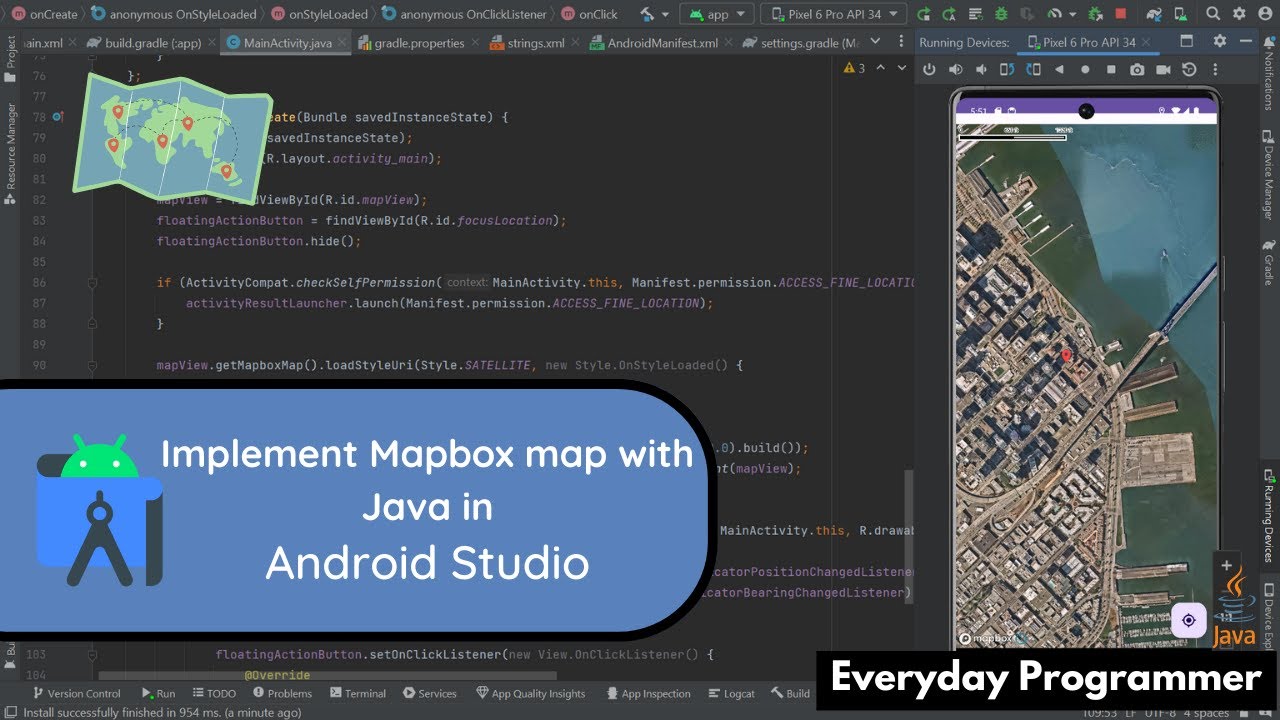The width and height of the screenshot is (1280, 720).
Task: Open Running Devices panel settings gear
Action: click(1219, 42)
